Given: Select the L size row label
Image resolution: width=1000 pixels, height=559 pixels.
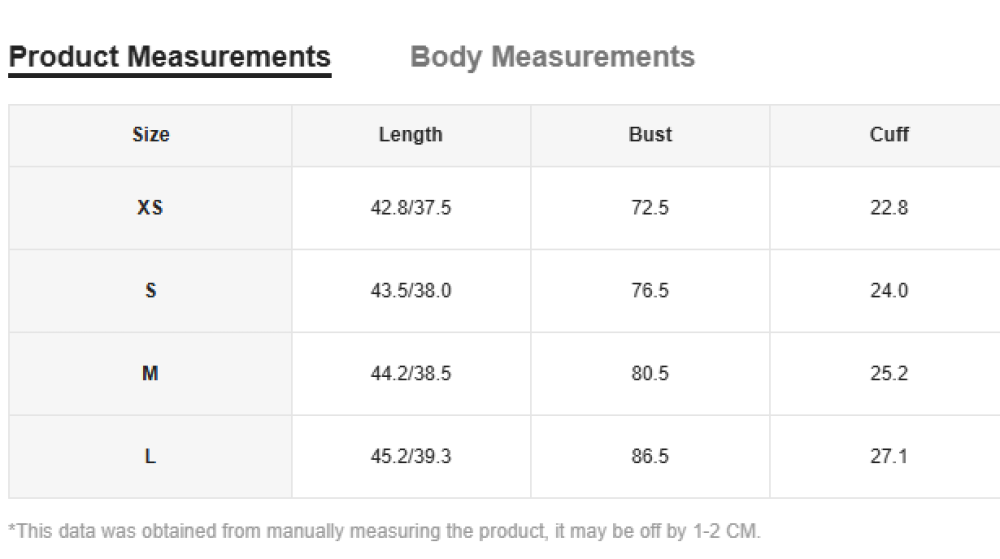Looking at the screenshot, I should coord(151,456).
